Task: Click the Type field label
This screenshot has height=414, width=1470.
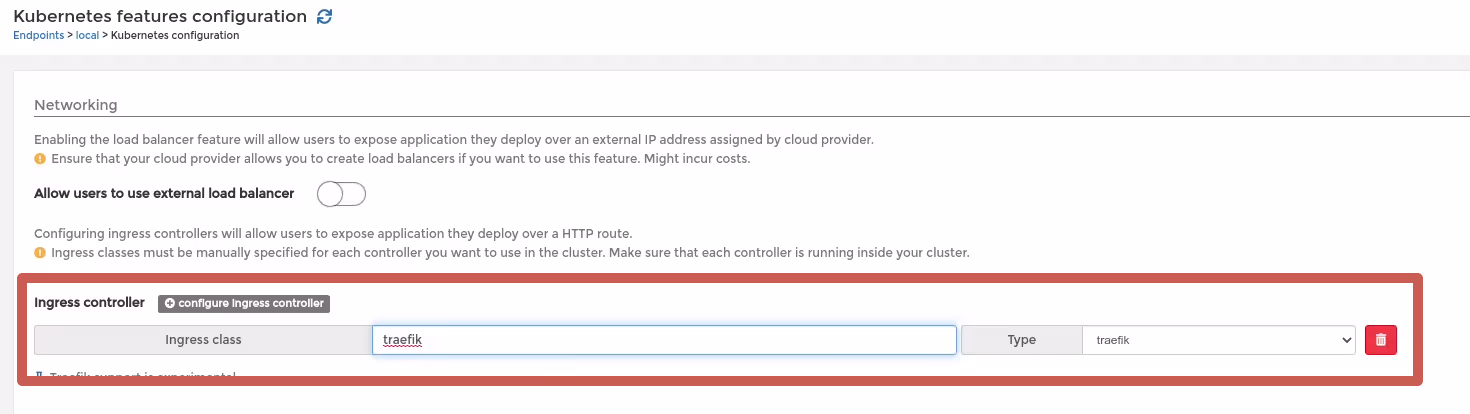Action: coord(1022,340)
